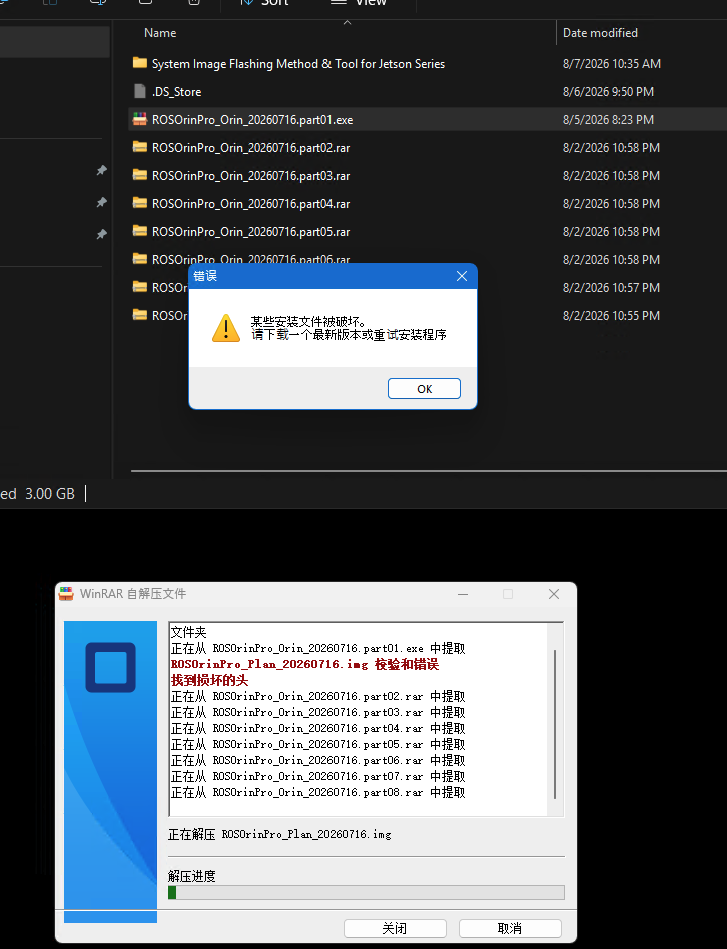
Task: Click log line extracting from part02.rar
Action: (x=318, y=696)
